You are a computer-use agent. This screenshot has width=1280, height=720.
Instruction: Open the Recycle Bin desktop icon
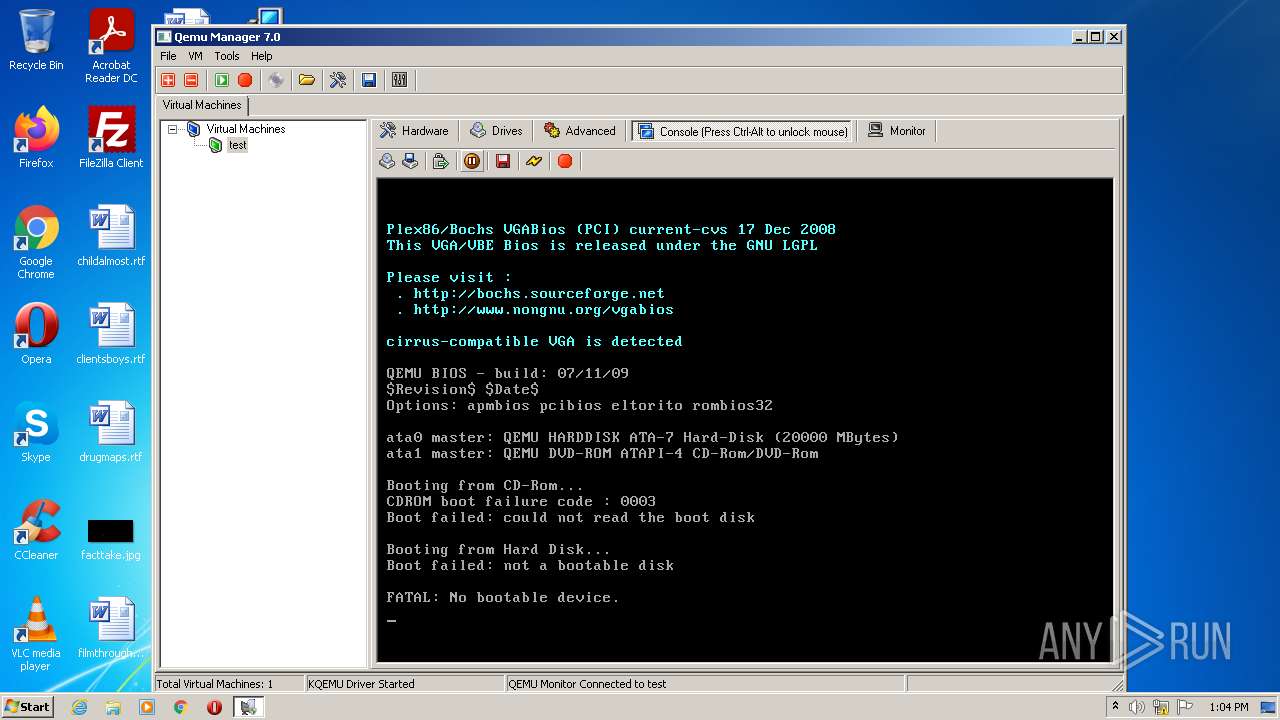click(x=36, y=40)
